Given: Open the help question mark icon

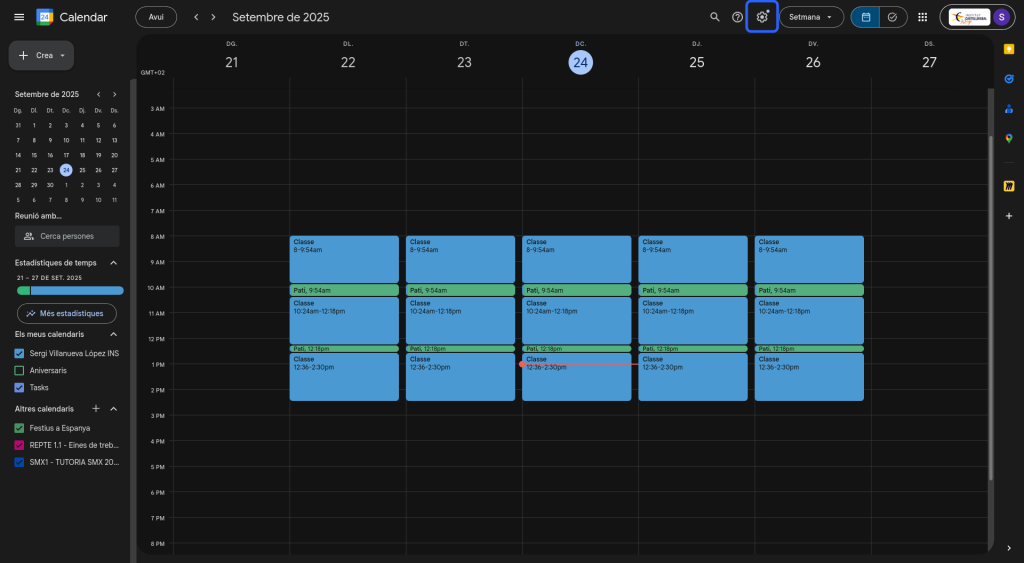Looking at the screenshot, I should pos(738,17).
